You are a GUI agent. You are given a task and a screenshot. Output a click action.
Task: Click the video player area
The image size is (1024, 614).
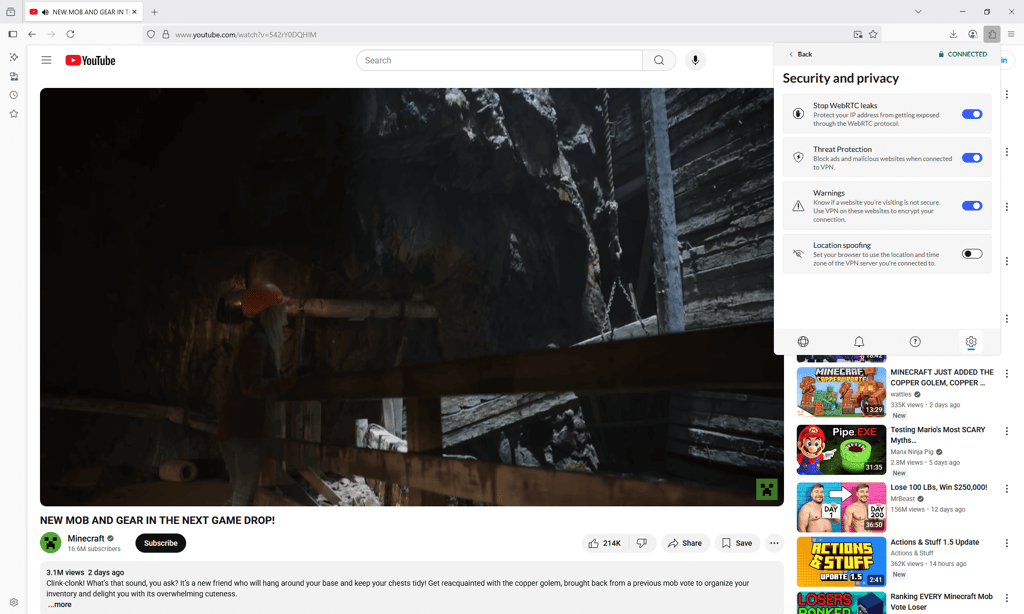(411, 297)
